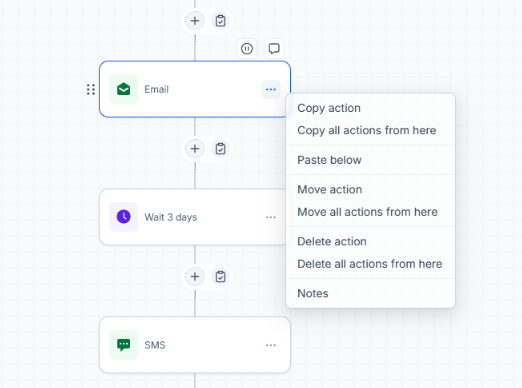
Task: Select the Email action card label
Action: [x=156, y=89]
